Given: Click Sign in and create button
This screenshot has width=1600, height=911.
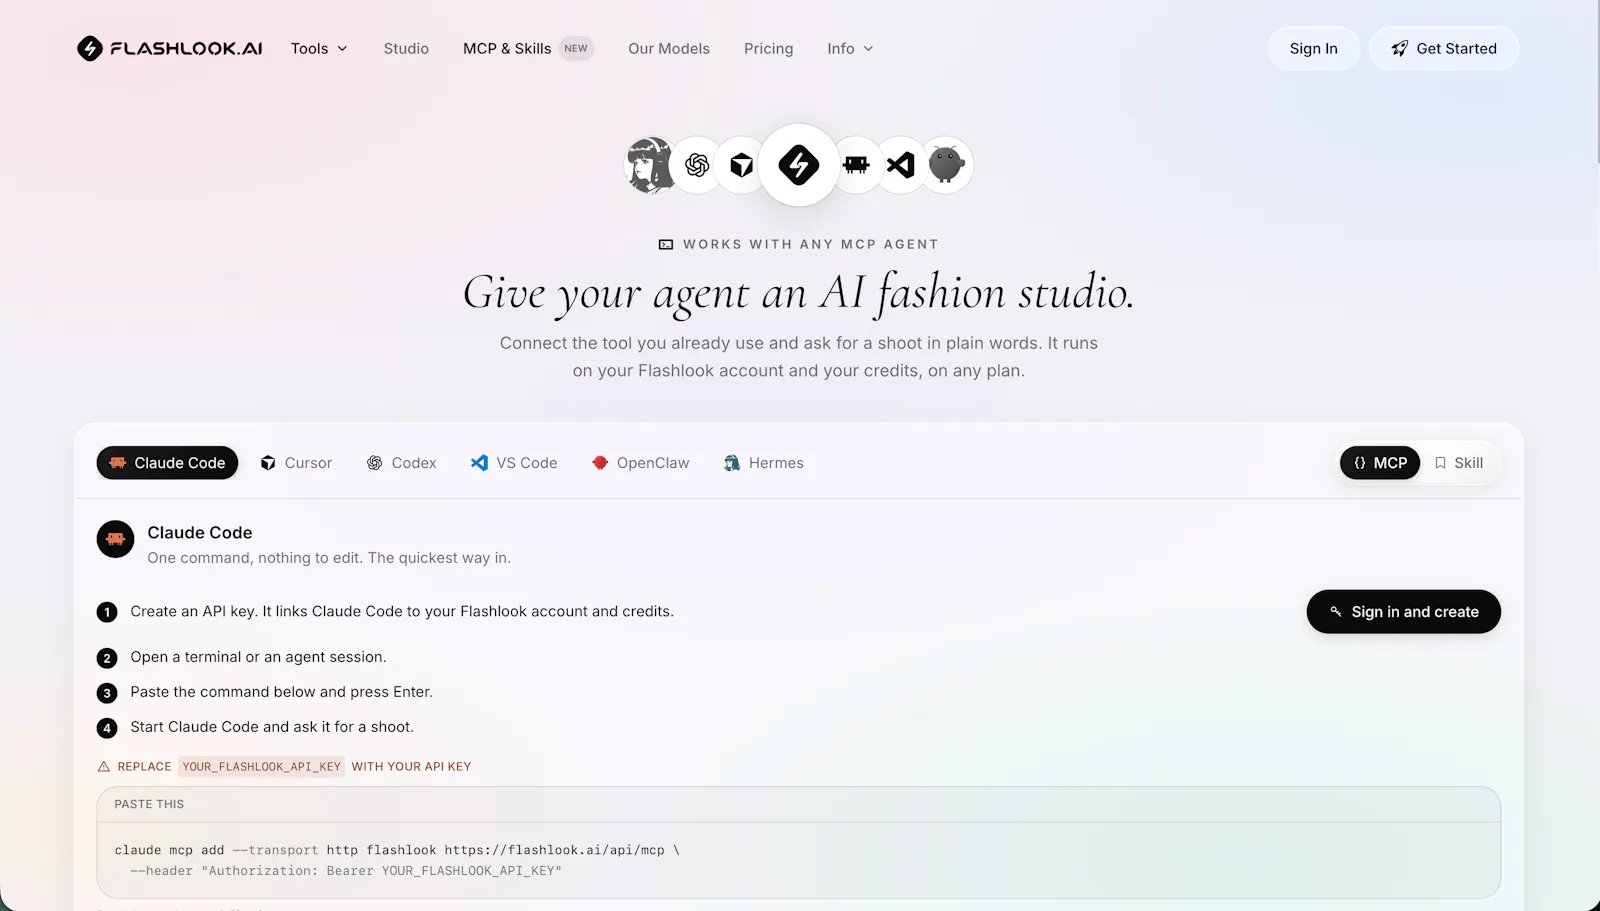Looking at the screenshot, I should pos(1403,612).
